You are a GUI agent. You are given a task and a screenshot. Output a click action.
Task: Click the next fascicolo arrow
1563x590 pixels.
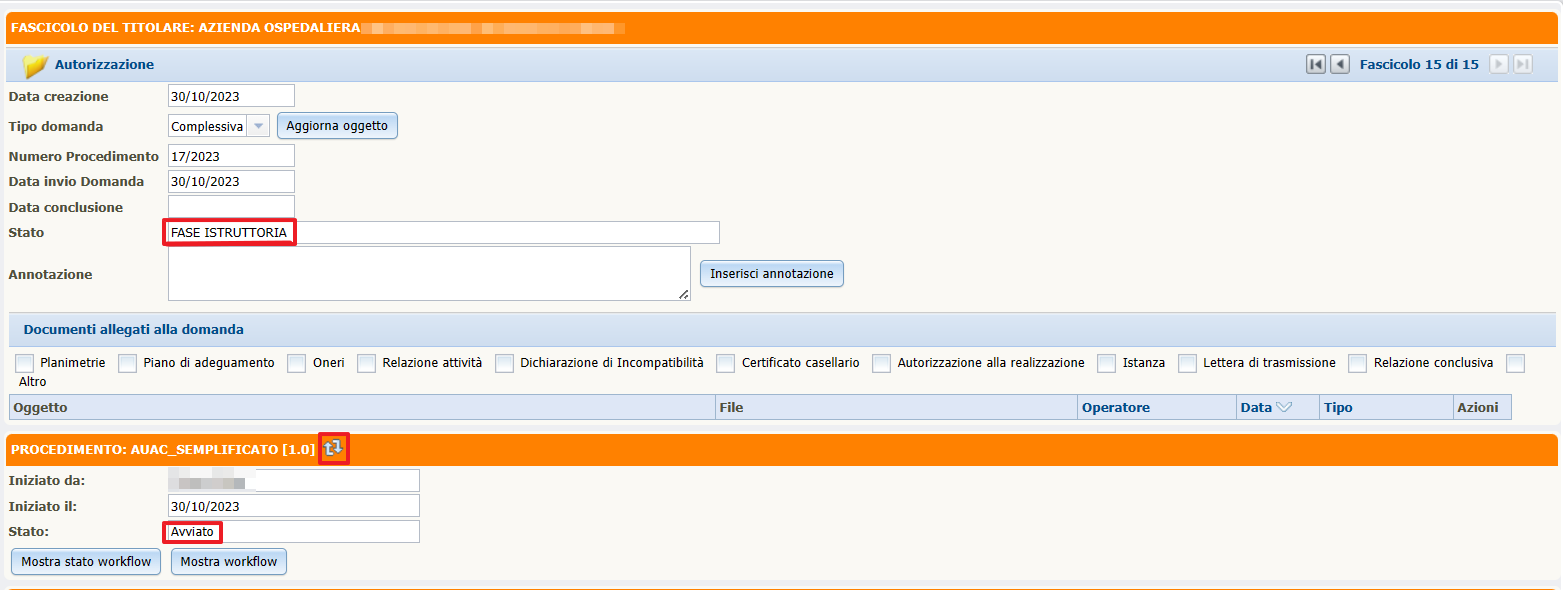point(1499,65)
